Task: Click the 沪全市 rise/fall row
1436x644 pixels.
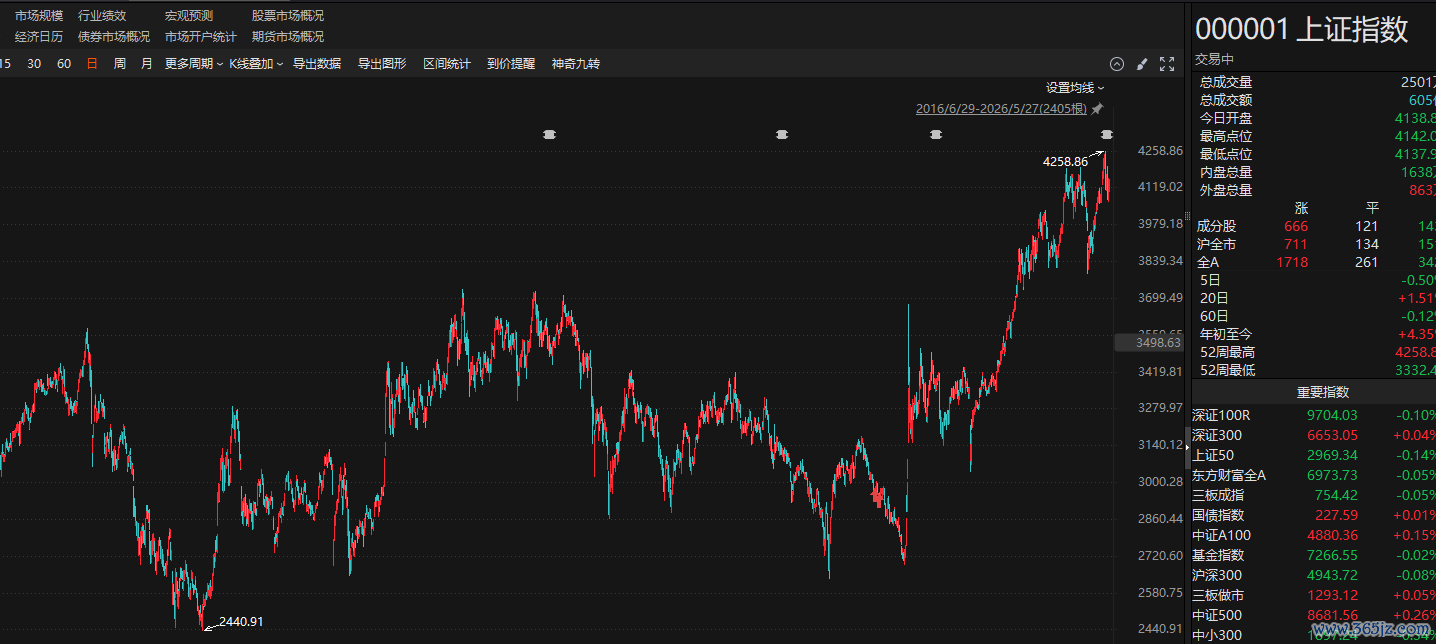Action: coord(1316,244)
